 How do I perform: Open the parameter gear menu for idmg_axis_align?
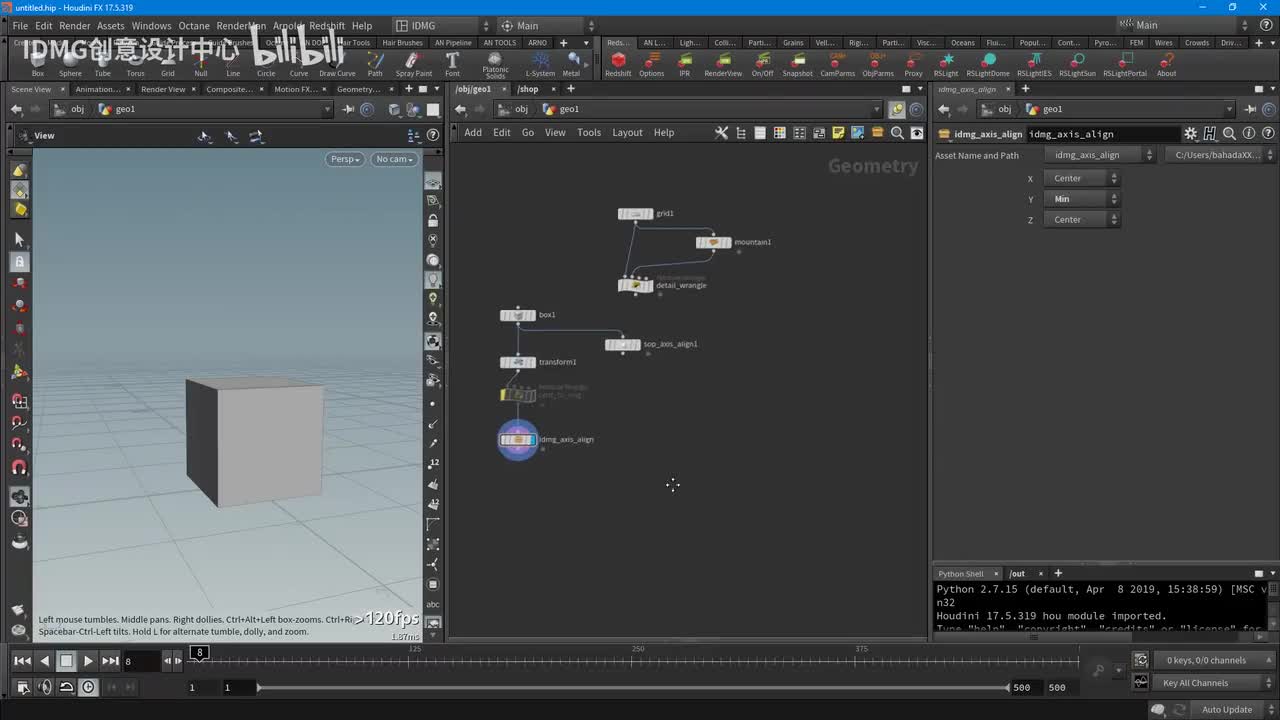[x=1190, y=133]
